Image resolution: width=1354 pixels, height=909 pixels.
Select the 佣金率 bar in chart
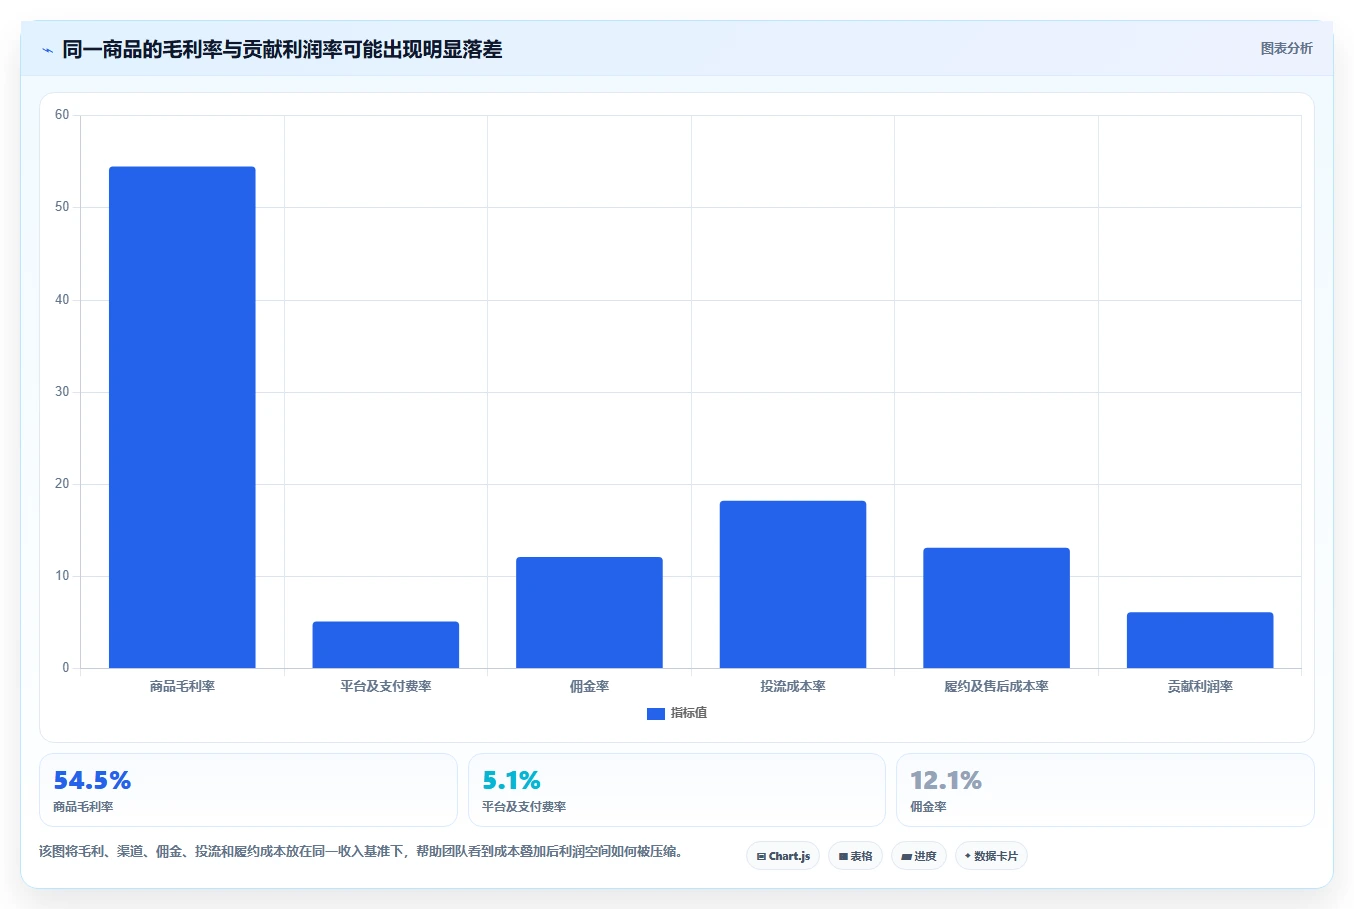pyautogui.click(x=589, y=612)
